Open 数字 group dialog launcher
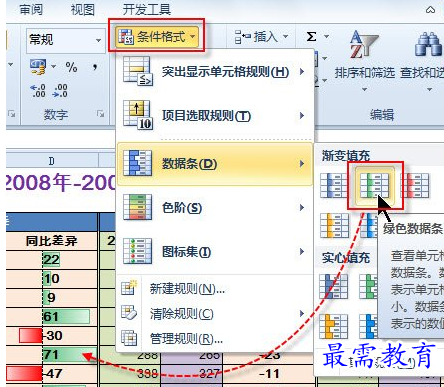The image size is (444, 387). point(100,114)
